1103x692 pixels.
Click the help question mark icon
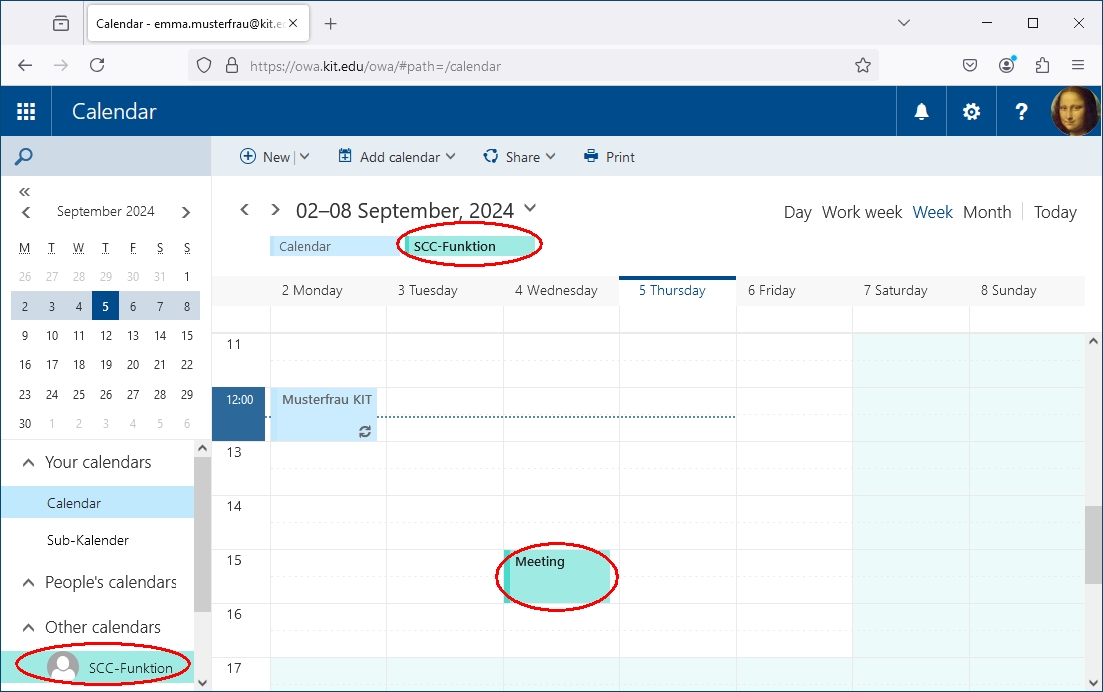[1021, 112]
